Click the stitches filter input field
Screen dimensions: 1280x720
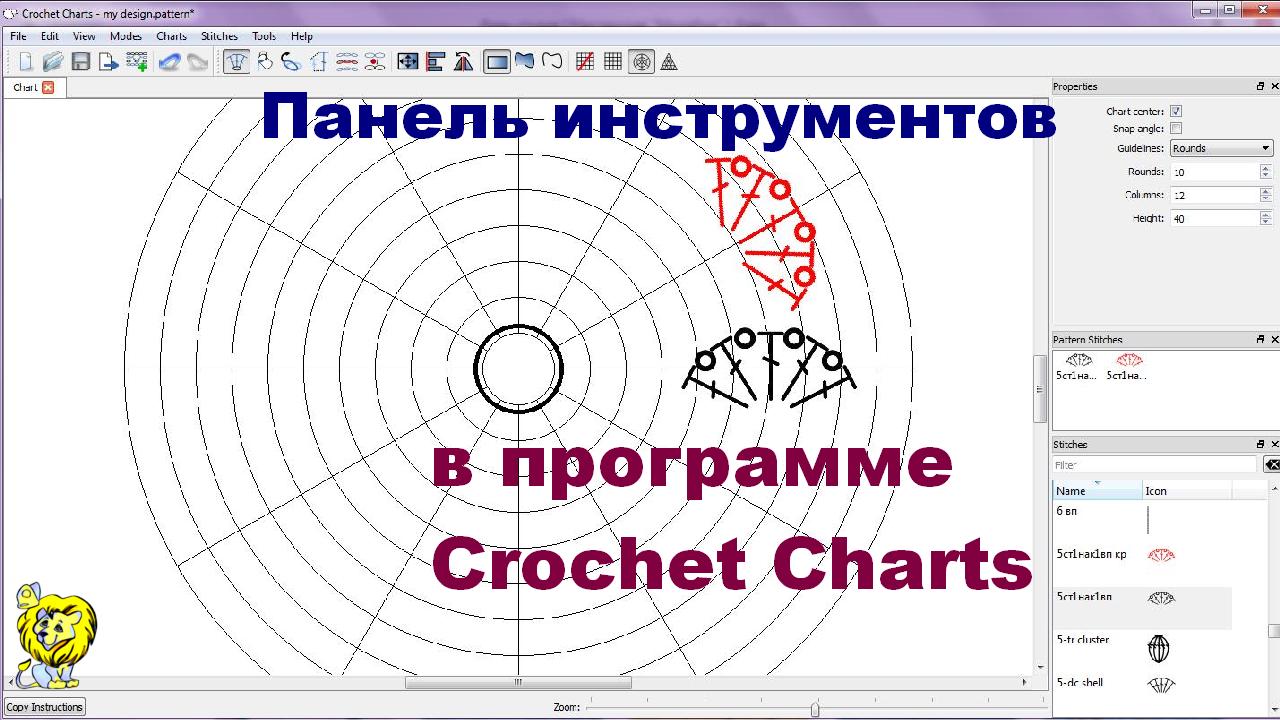point(1155,465)
